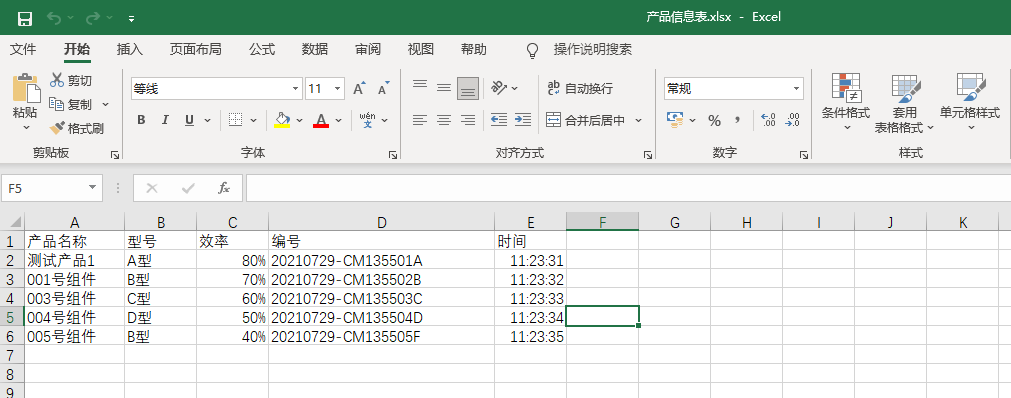The height and width of the screenshot is (398, 1011).
Task: Switch to the 插入 ribbon tab
Action: (130, 50)
